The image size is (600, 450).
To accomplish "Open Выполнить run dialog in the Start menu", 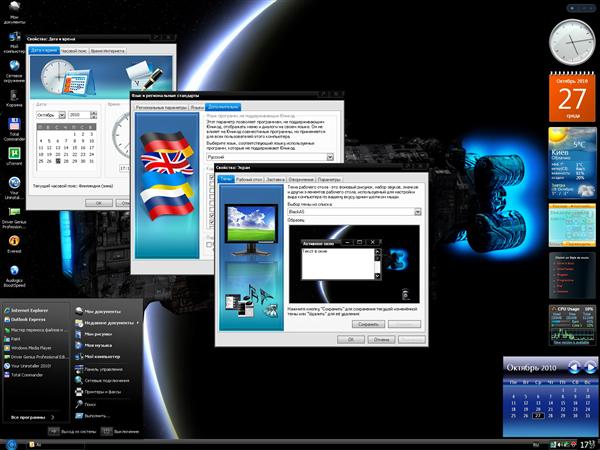I will 92,416.
